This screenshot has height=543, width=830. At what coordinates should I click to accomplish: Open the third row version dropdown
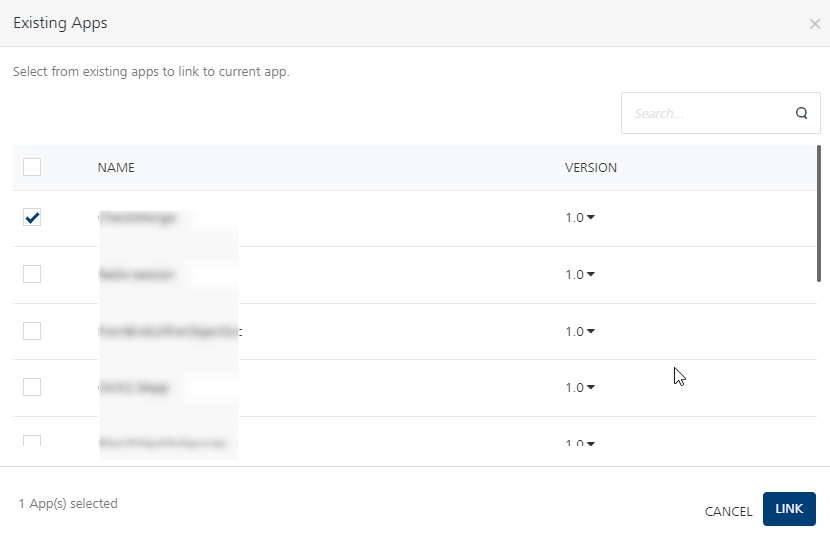(x=581, y=332)
